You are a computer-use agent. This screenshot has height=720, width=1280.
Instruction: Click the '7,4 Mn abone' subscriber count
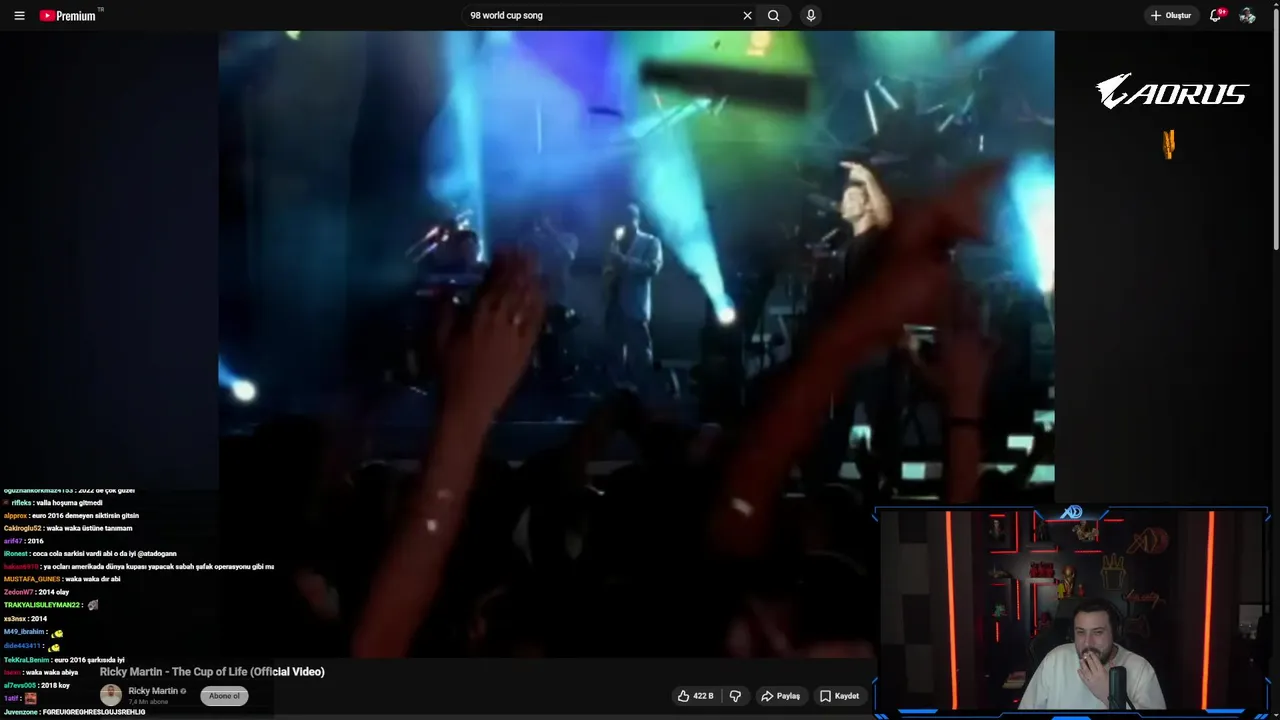click(x=148, y=702)
